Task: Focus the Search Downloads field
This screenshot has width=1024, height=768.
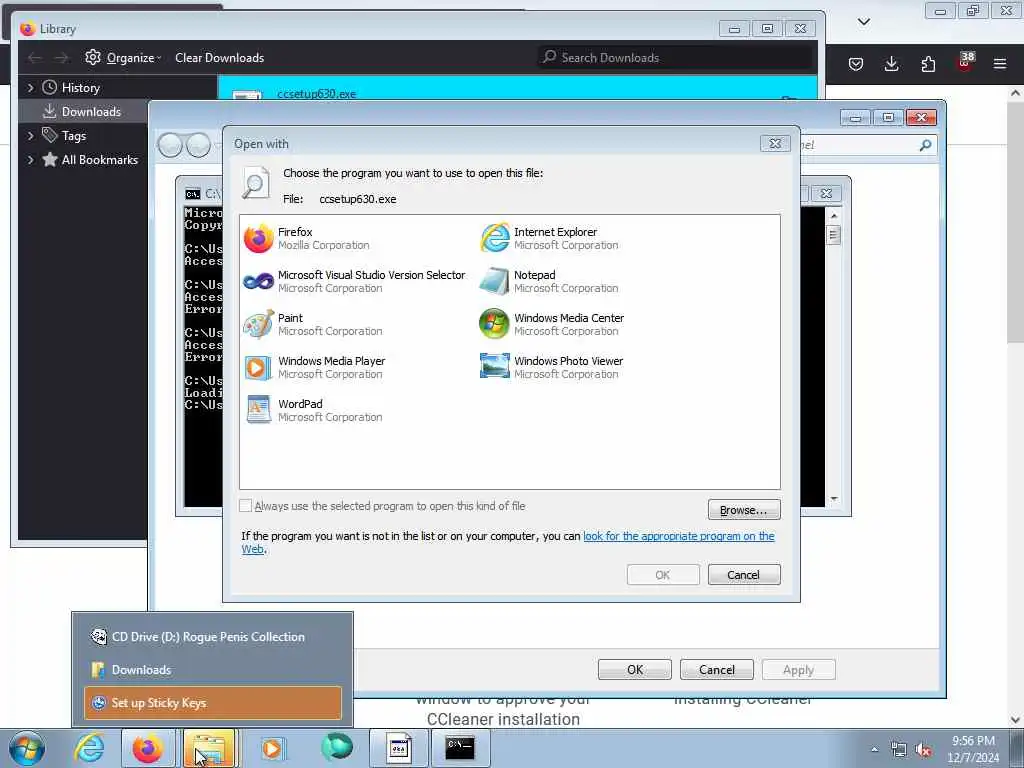Action: click(x=674, y=57)
